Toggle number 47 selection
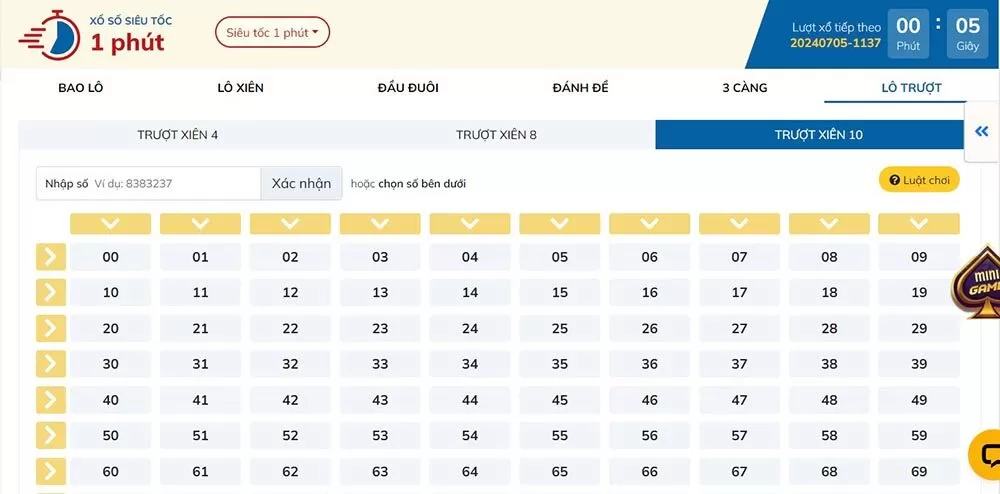Screen dimensions: 1000x494 (739, 400)
